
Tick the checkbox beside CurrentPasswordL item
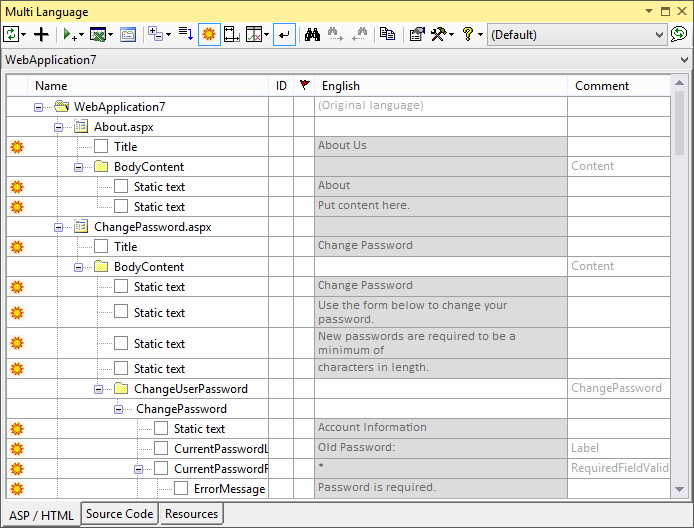coord(161,449)
